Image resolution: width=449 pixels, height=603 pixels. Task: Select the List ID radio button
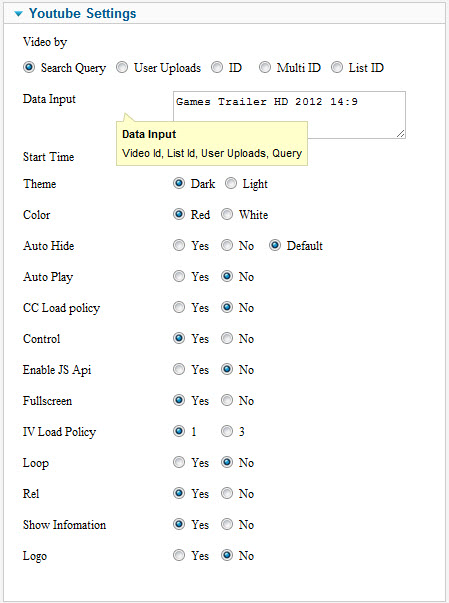(337, 68)
